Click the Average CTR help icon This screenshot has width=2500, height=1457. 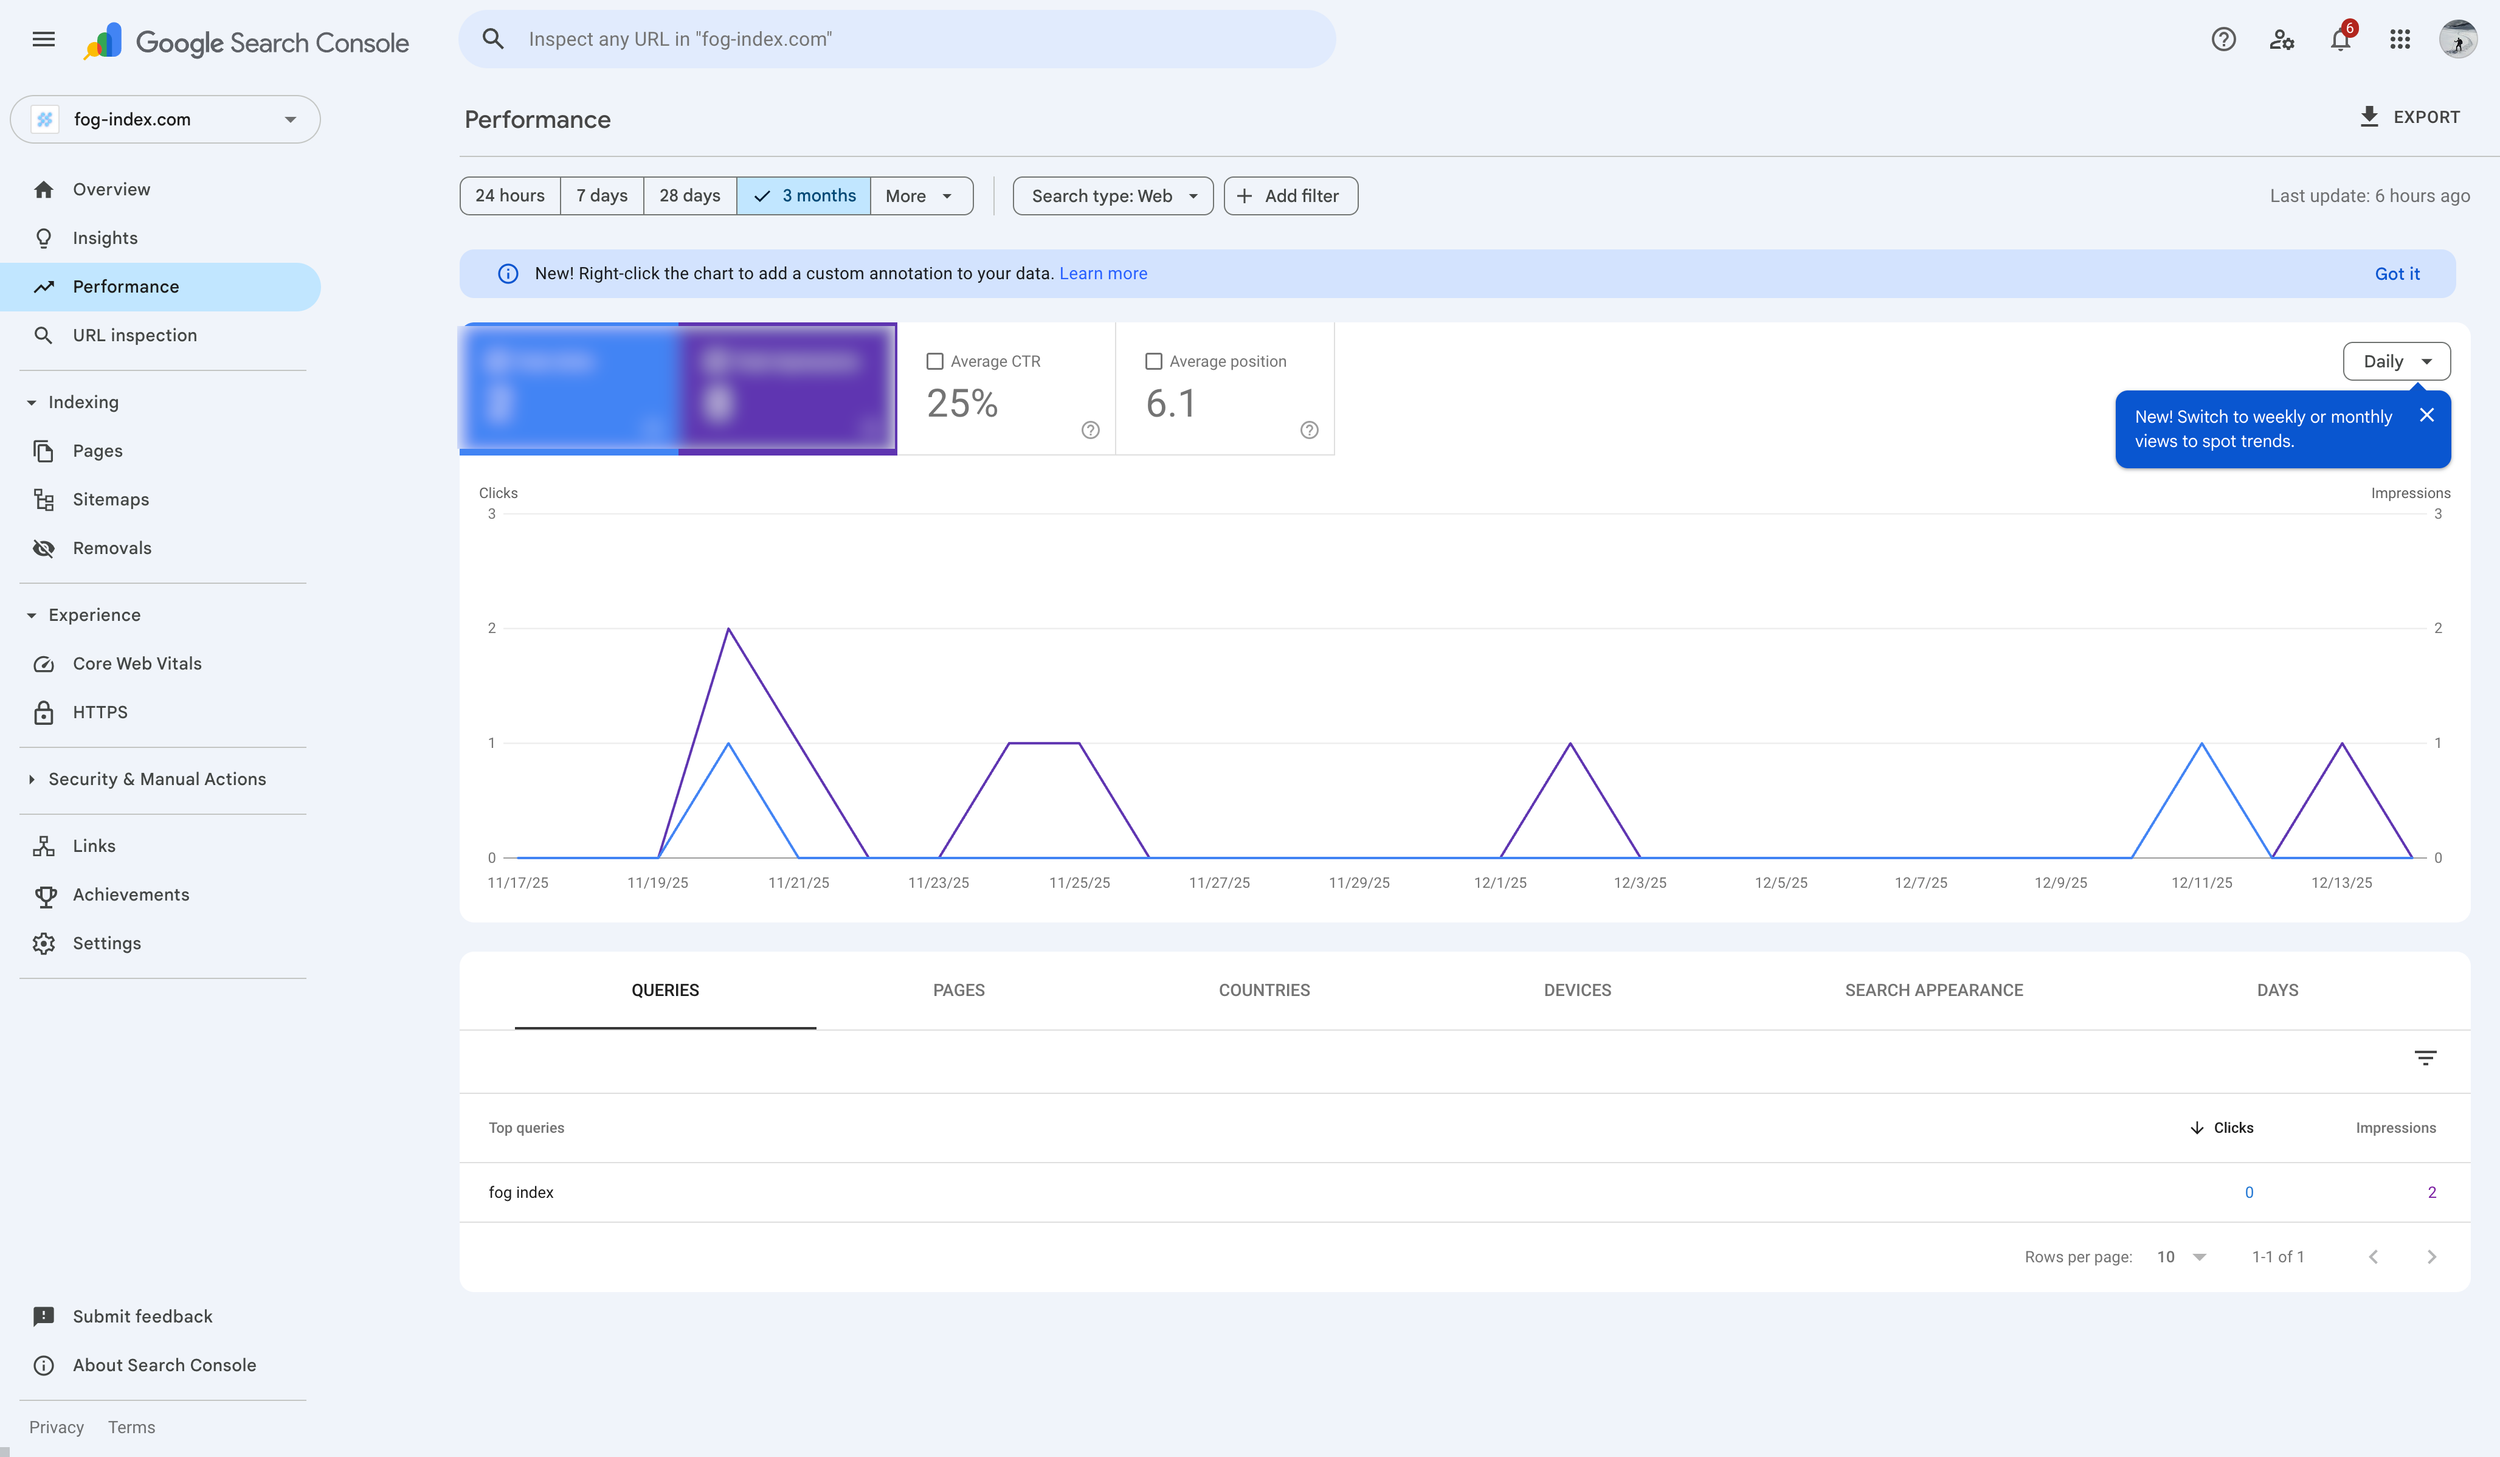point(1090,430)
